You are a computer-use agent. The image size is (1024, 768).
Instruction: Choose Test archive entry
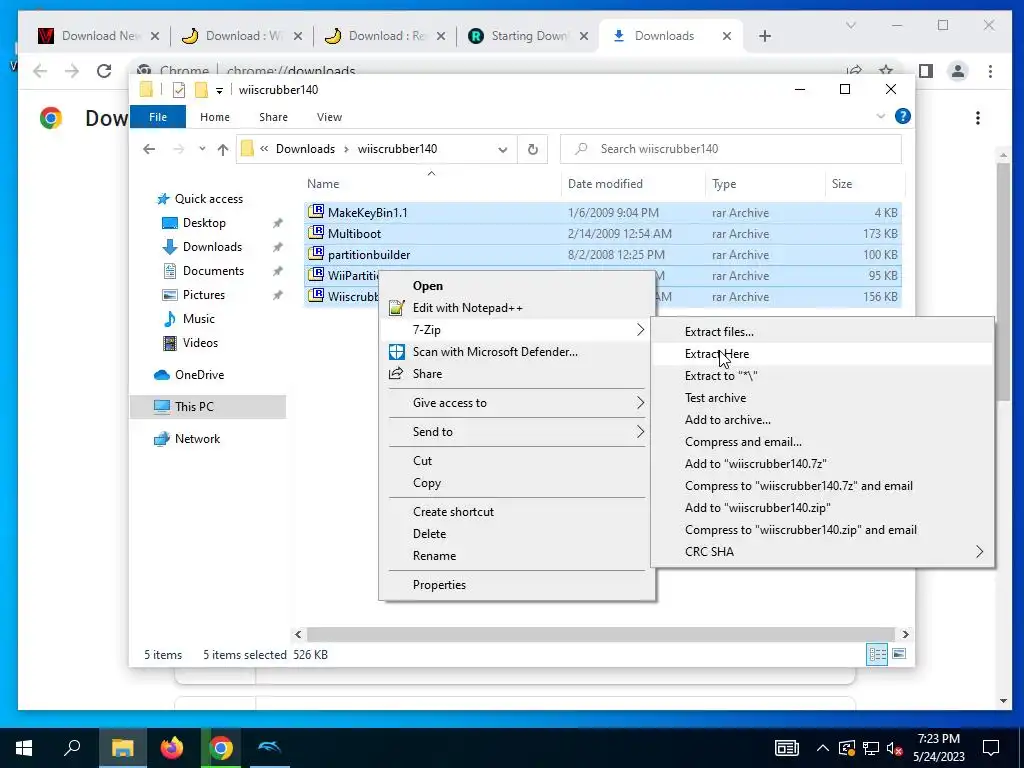[x=822, y=398]
